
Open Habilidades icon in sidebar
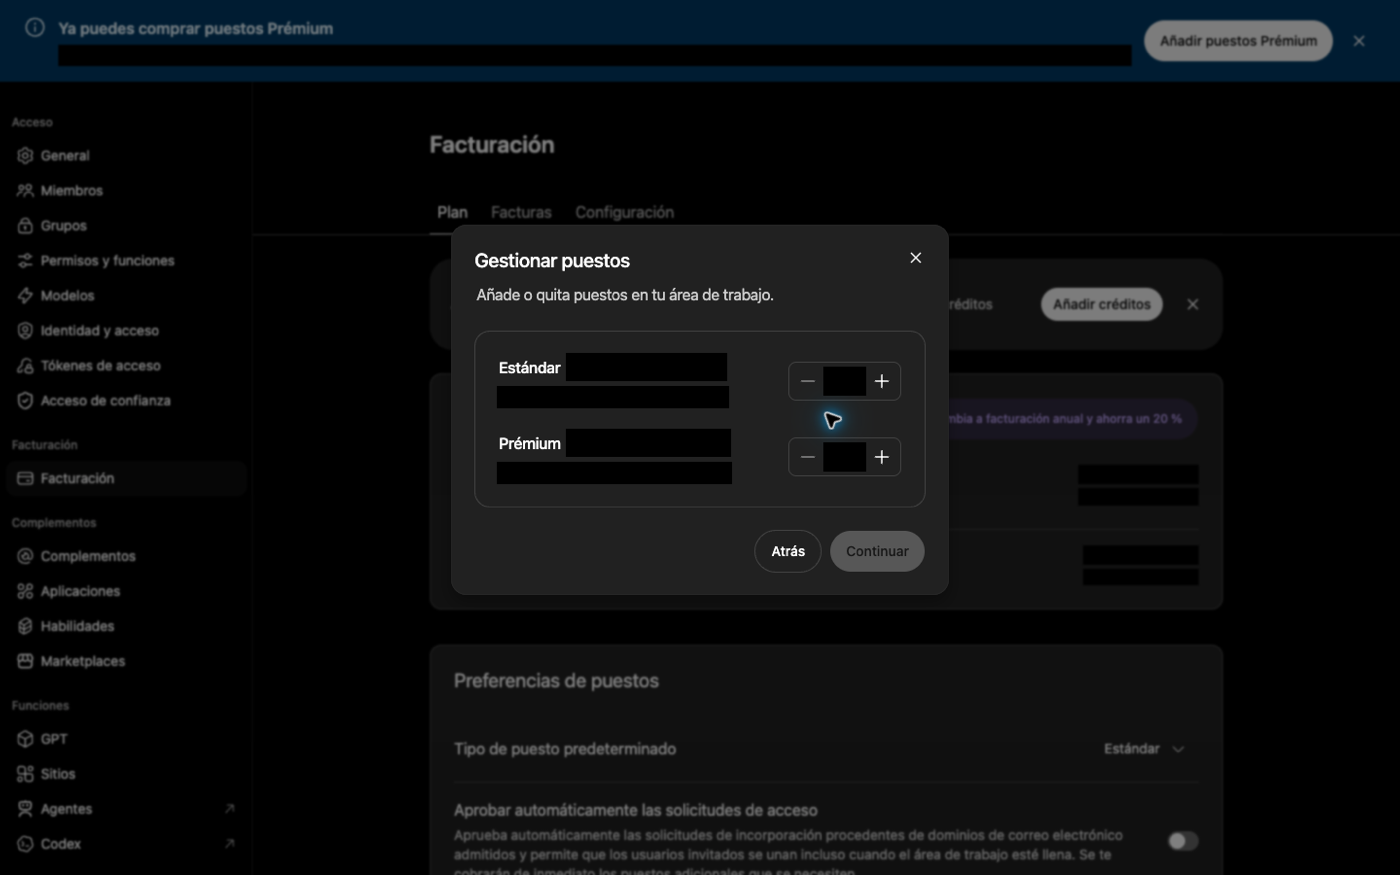coord(25,626)
